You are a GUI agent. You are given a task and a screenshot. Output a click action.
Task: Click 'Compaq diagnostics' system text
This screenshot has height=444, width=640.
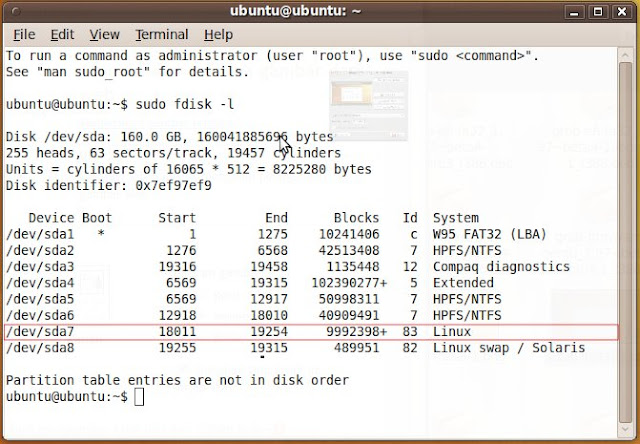(x=501, y=267)
